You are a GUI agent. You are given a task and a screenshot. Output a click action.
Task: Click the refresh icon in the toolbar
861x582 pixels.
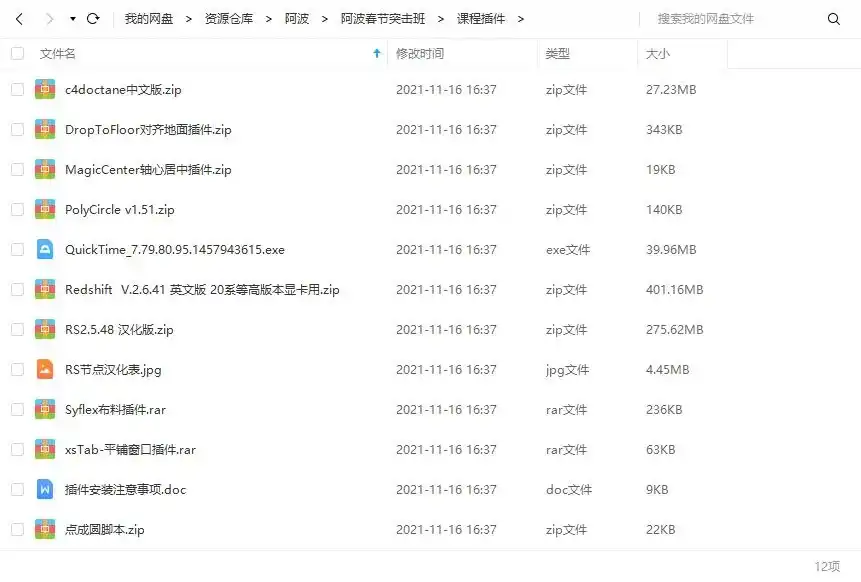coord(94,17)
